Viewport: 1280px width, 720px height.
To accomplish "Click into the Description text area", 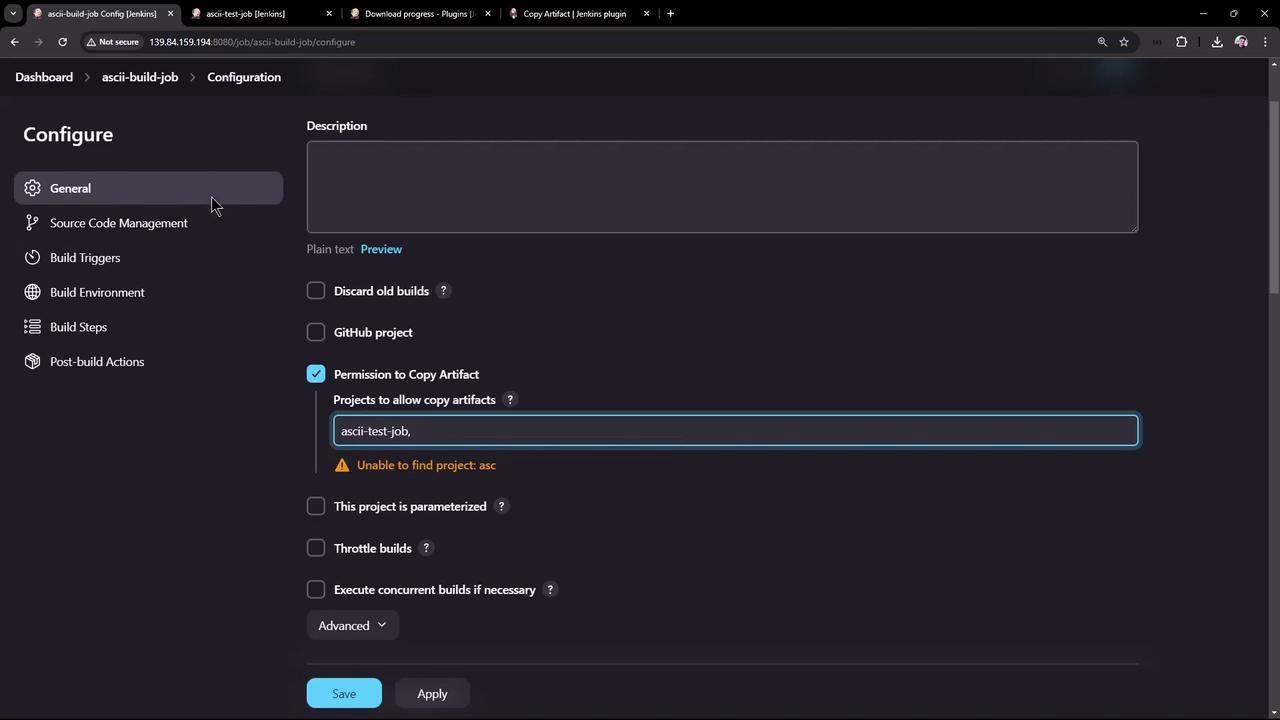I will click(722, 187).
